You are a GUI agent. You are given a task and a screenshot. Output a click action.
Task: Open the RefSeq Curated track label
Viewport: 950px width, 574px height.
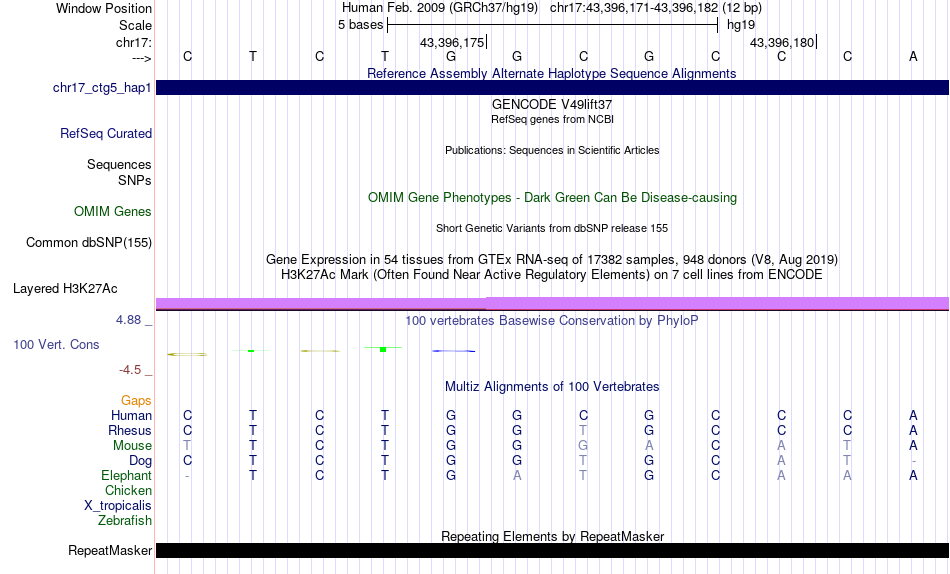106,133
